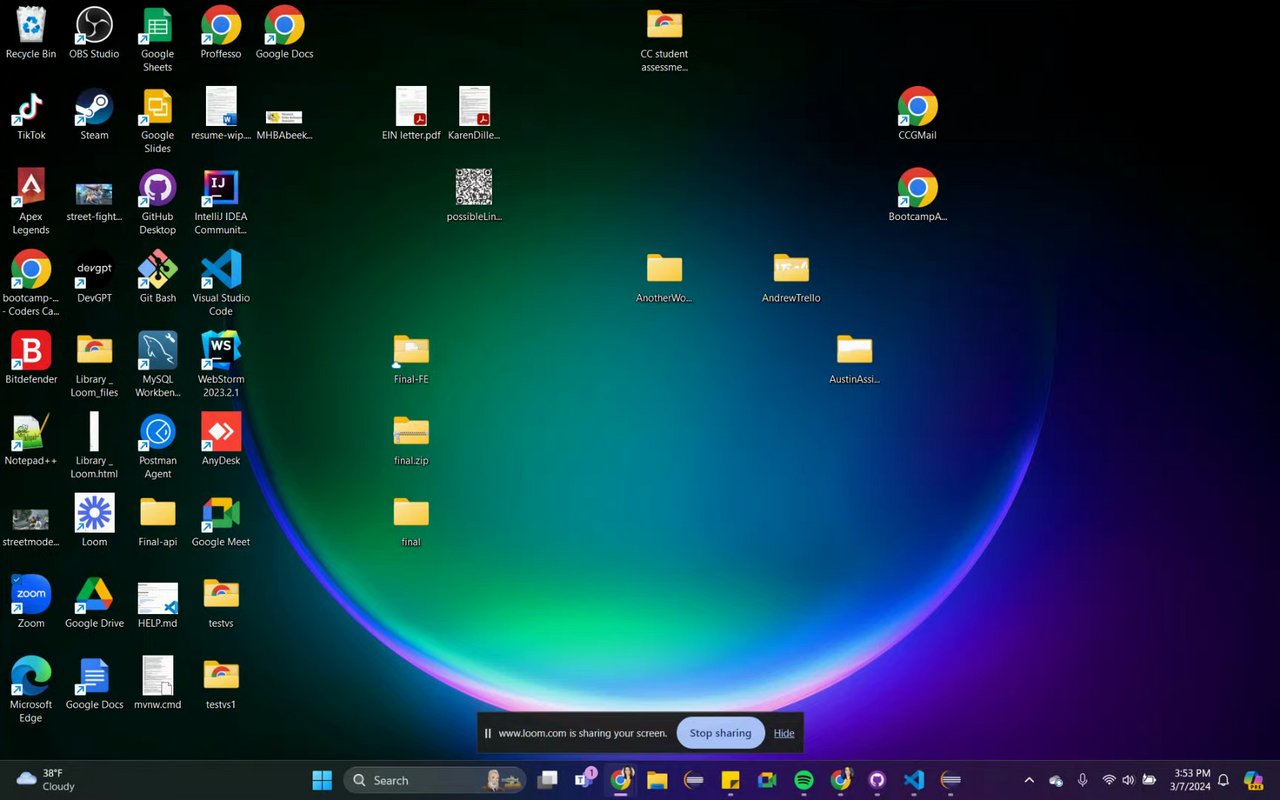
Task: Launch Bitdefender from the desktop
Action: click(31, 358)
